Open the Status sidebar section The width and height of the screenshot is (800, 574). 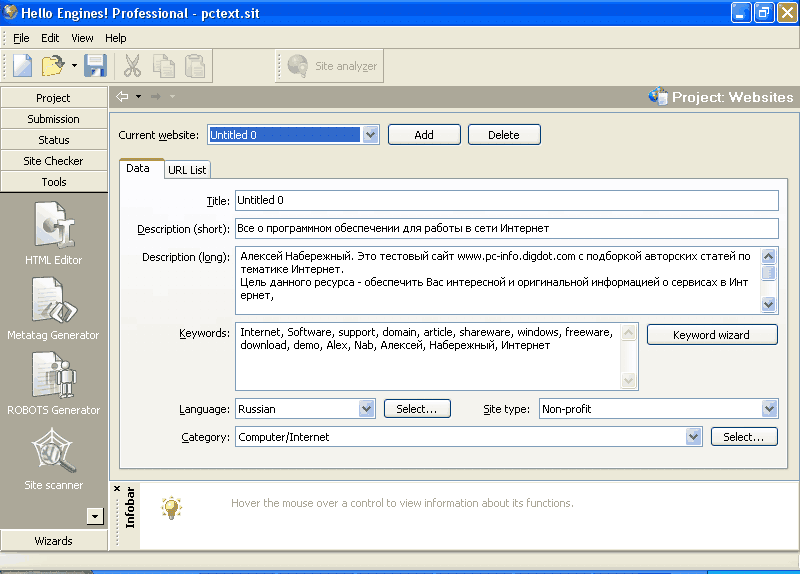pyautogui.click(x=54, y=140)
